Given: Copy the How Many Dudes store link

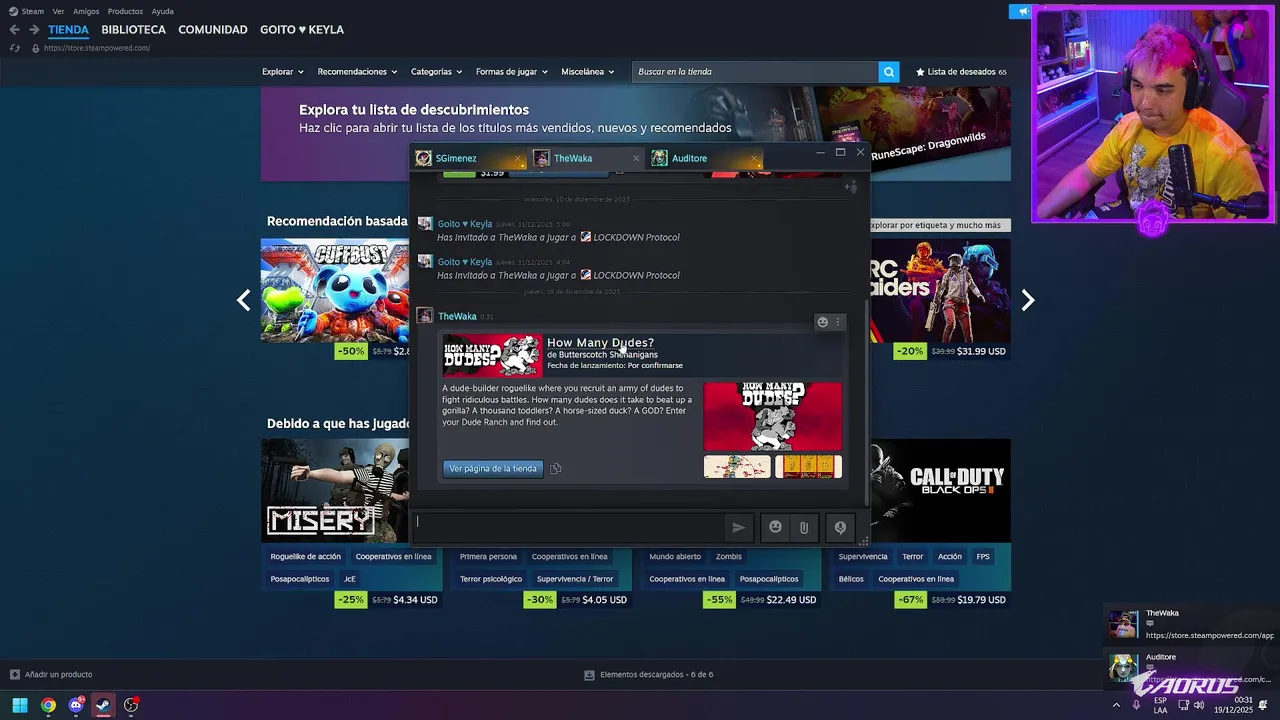Looking at the screenshot, I should tap(556, 468).
